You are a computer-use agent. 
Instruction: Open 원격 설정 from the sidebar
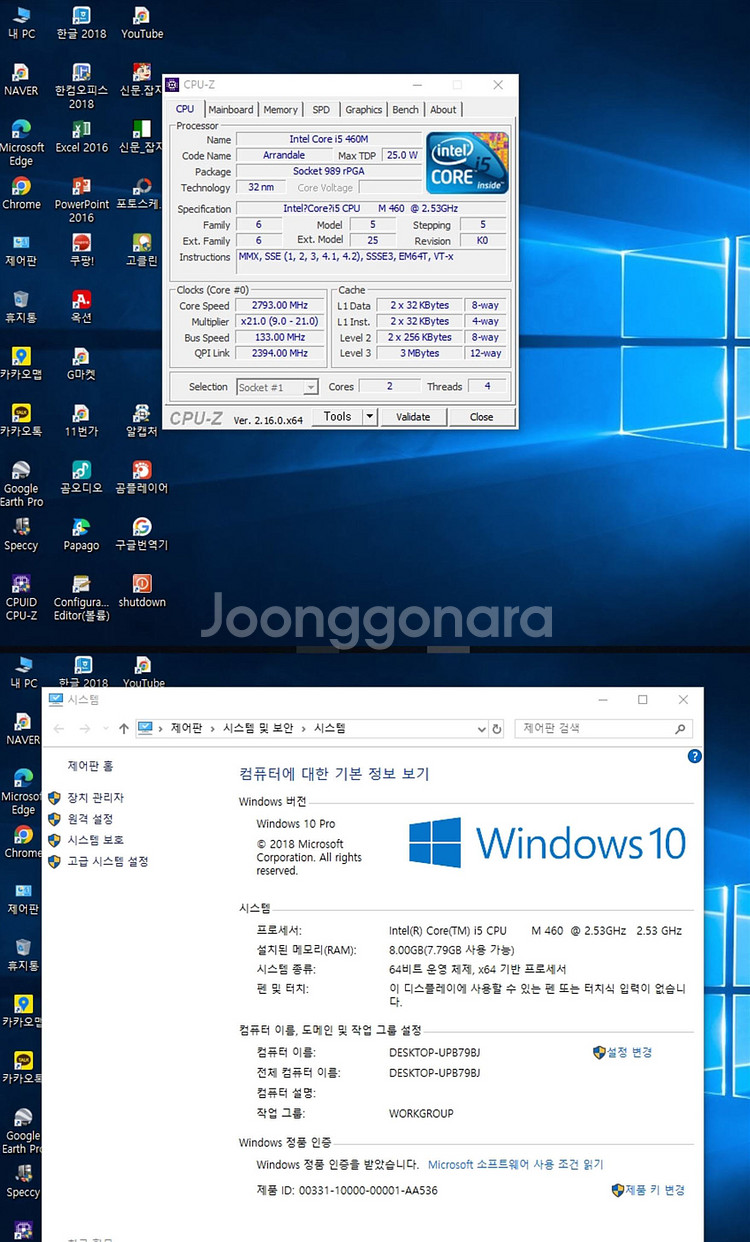[90, 819]
